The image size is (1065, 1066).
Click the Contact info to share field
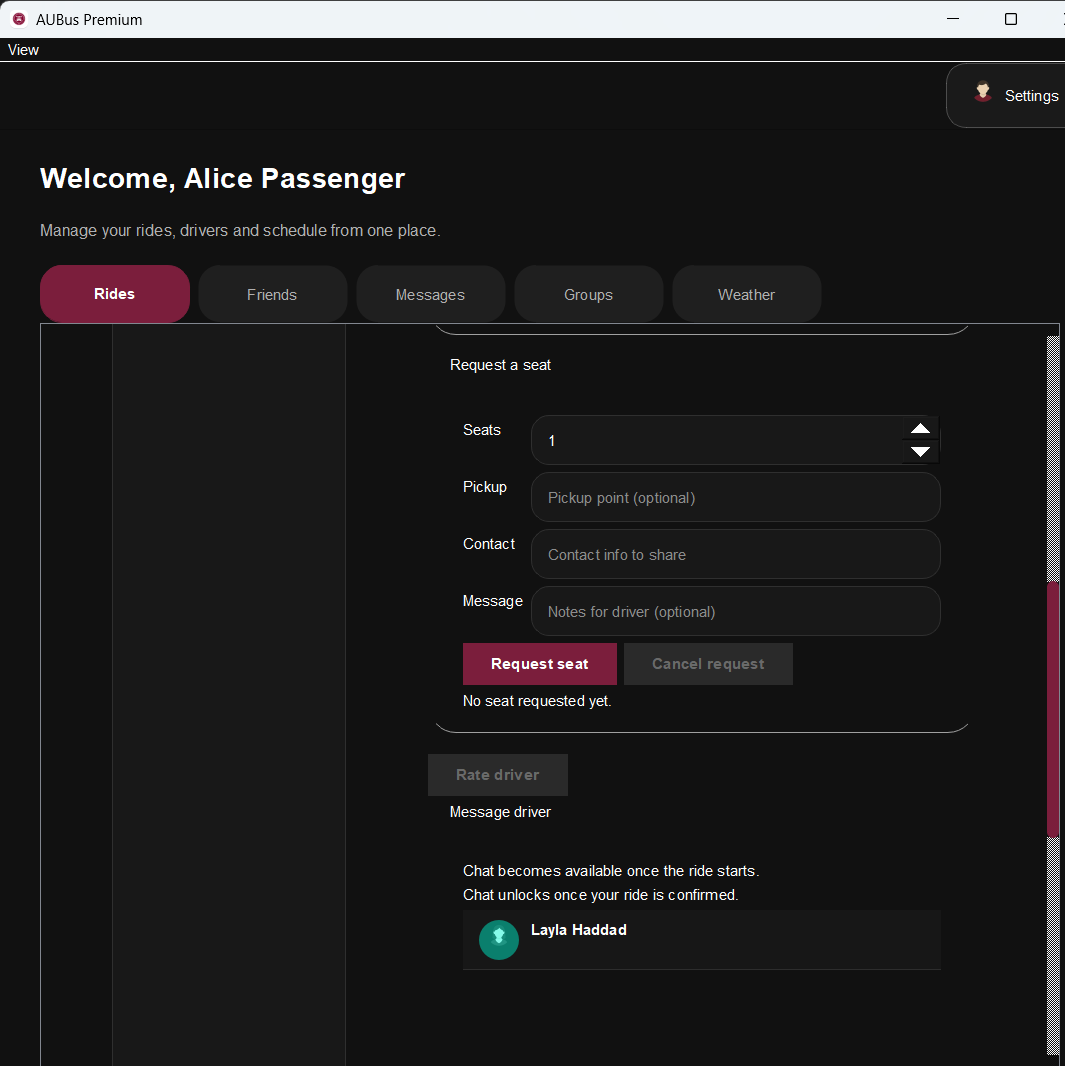point(735,554)
